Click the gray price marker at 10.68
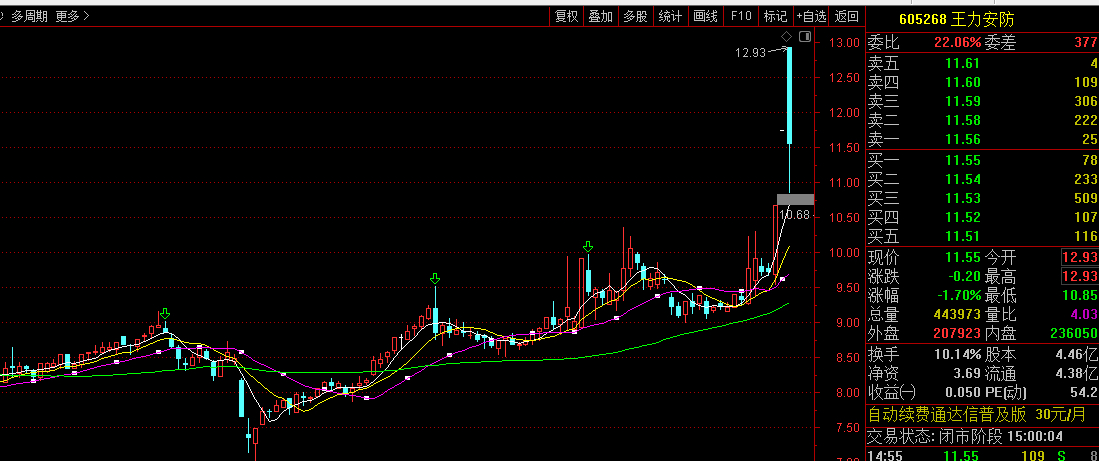The width and height of the screenshot is (1099, 461). [x=795, y=199]
